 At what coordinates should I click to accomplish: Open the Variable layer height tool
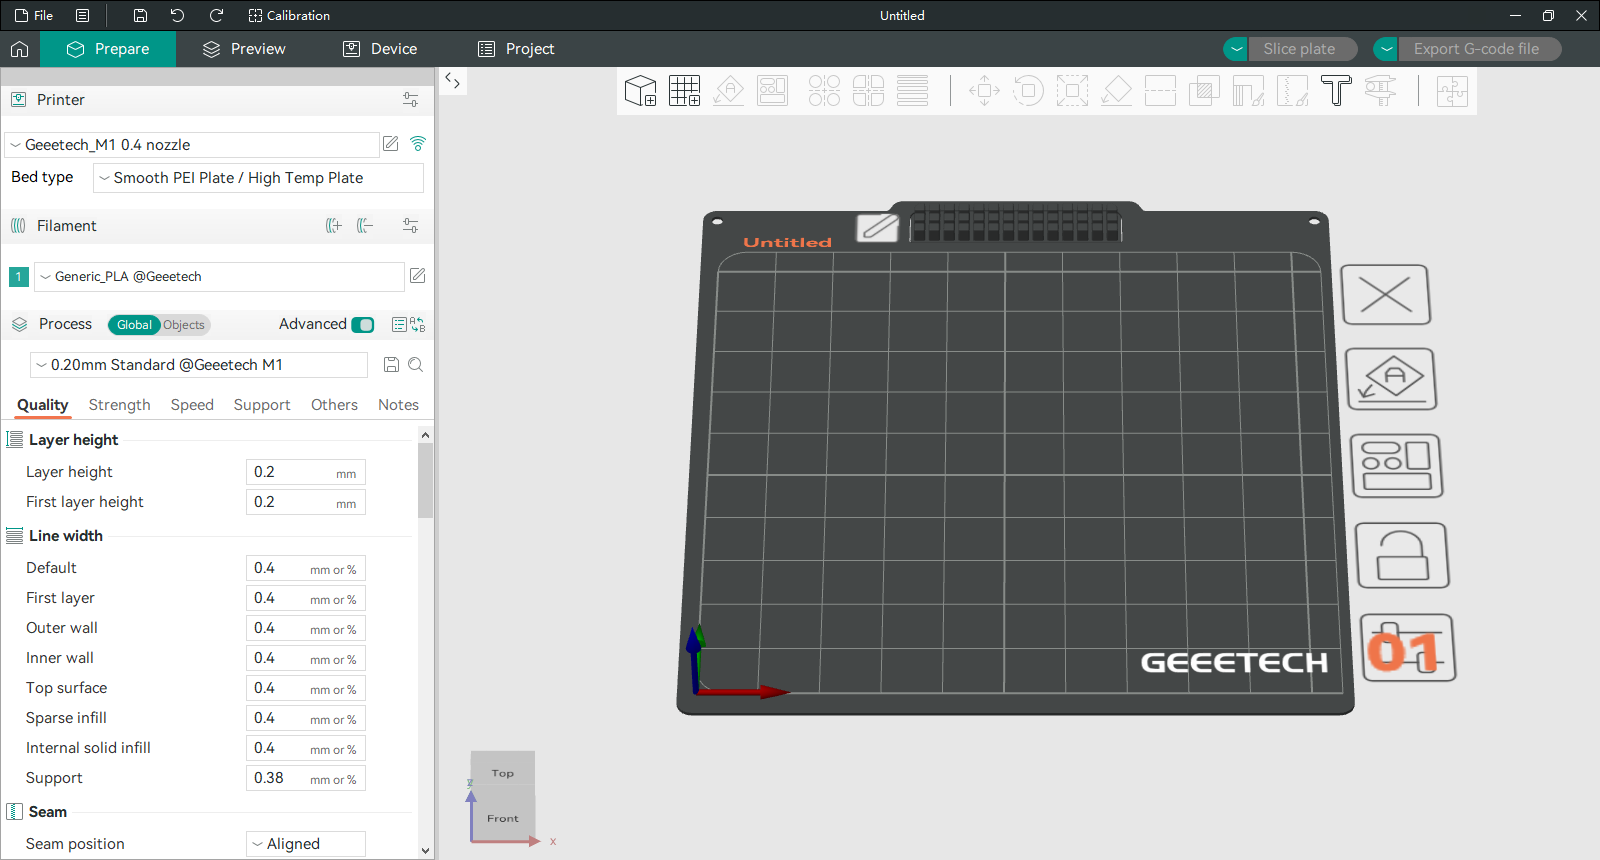(x=912, y=91)
